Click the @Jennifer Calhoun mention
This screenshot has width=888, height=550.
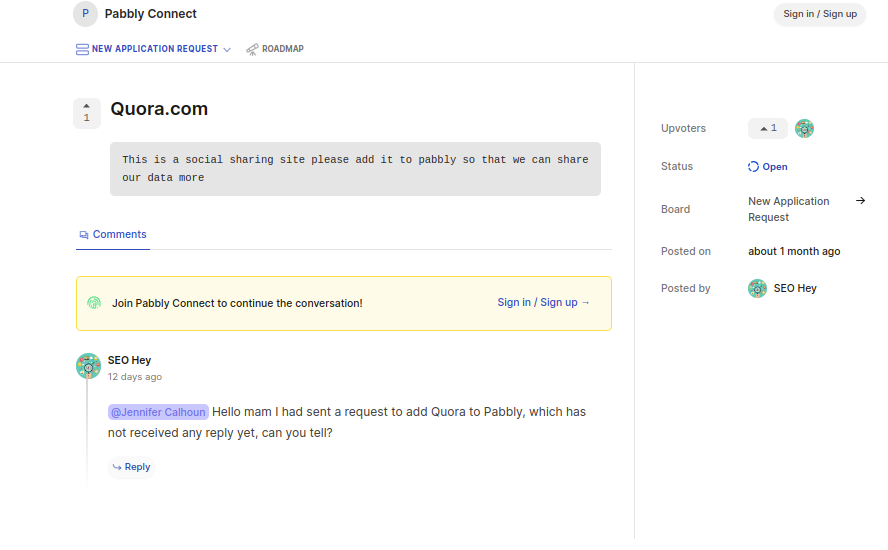(158, 412)
